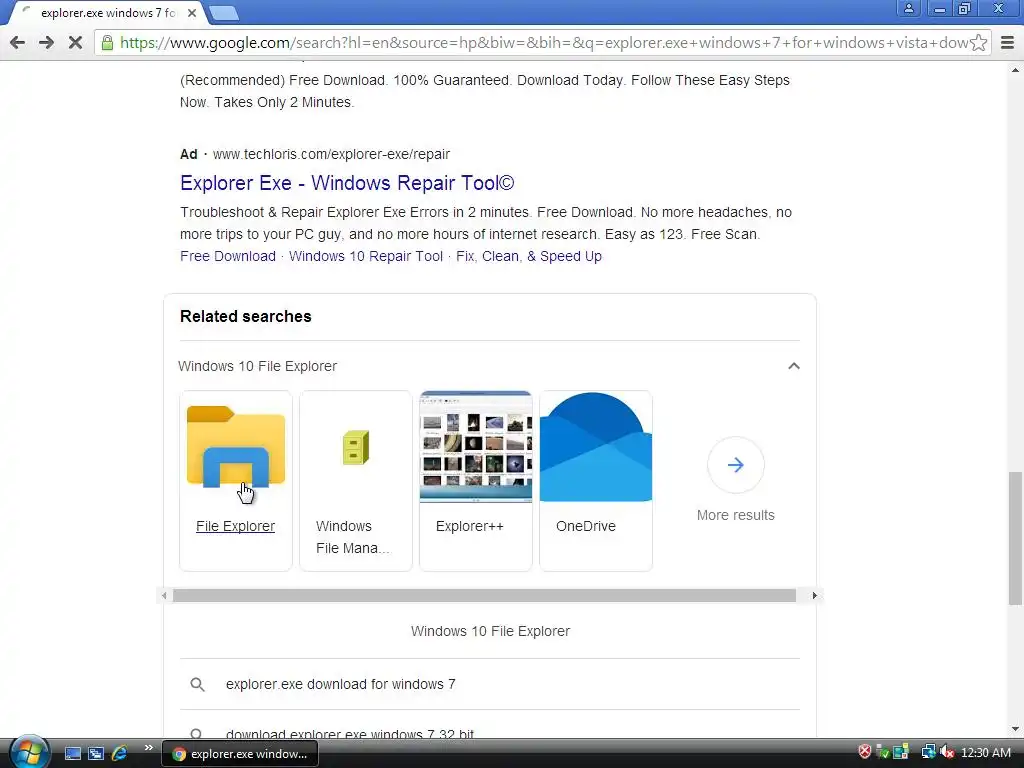Click the 12:30 AM system clock
The width and height of the screenshot is (1024, 768).
985,753
